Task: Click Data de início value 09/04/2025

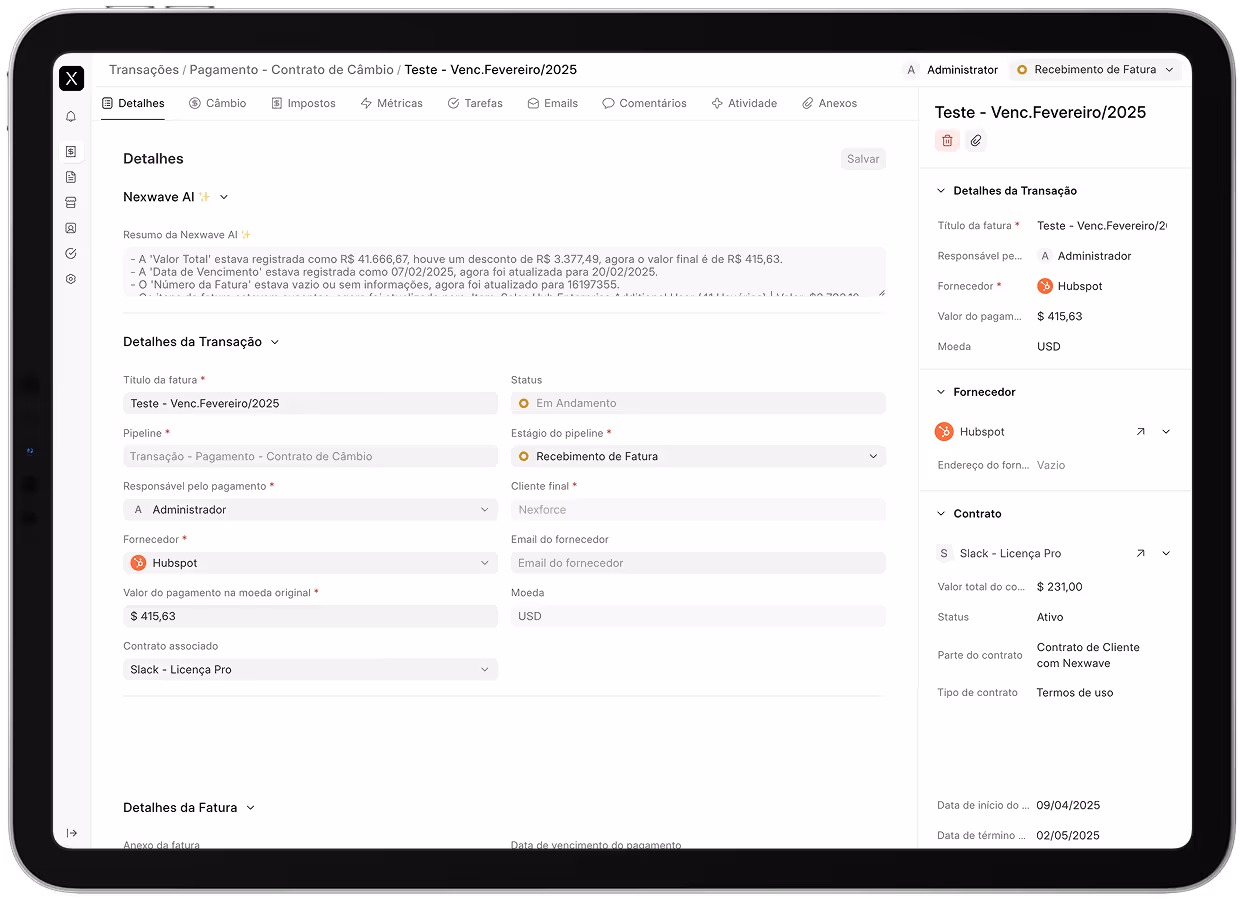Action: 1068,805
